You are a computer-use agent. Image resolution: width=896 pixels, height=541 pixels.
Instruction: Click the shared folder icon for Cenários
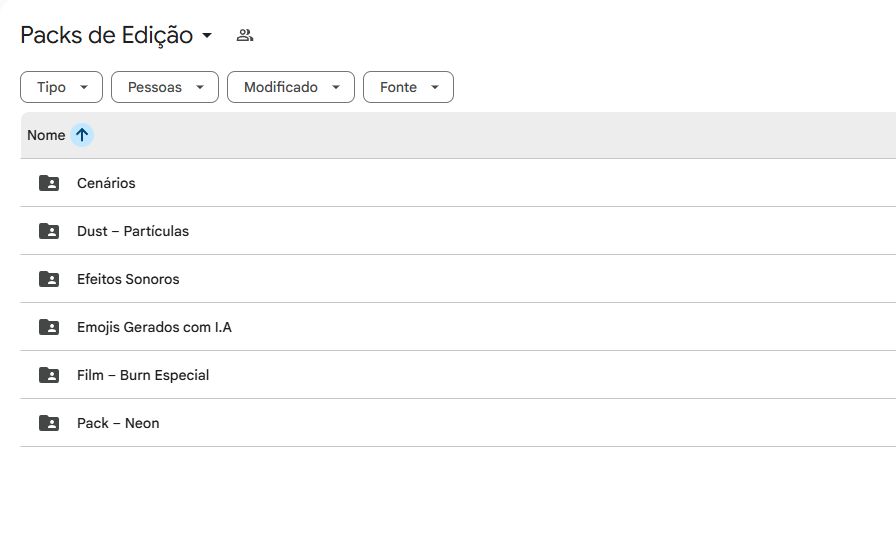49,183
